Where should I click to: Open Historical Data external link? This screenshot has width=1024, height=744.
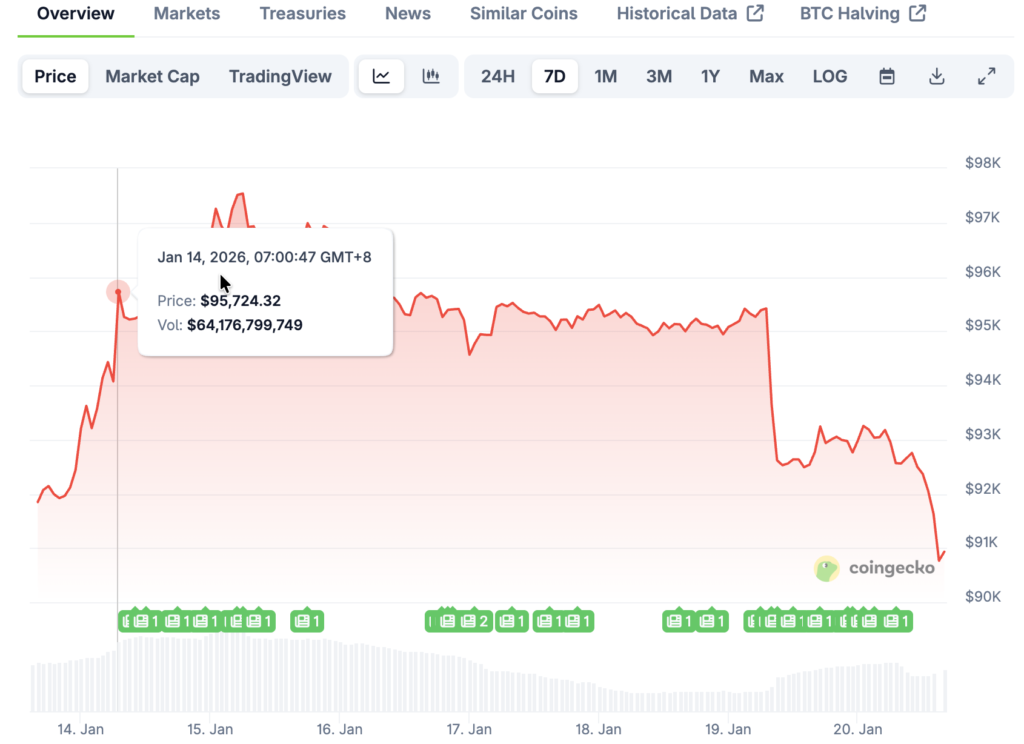point(690,14)
